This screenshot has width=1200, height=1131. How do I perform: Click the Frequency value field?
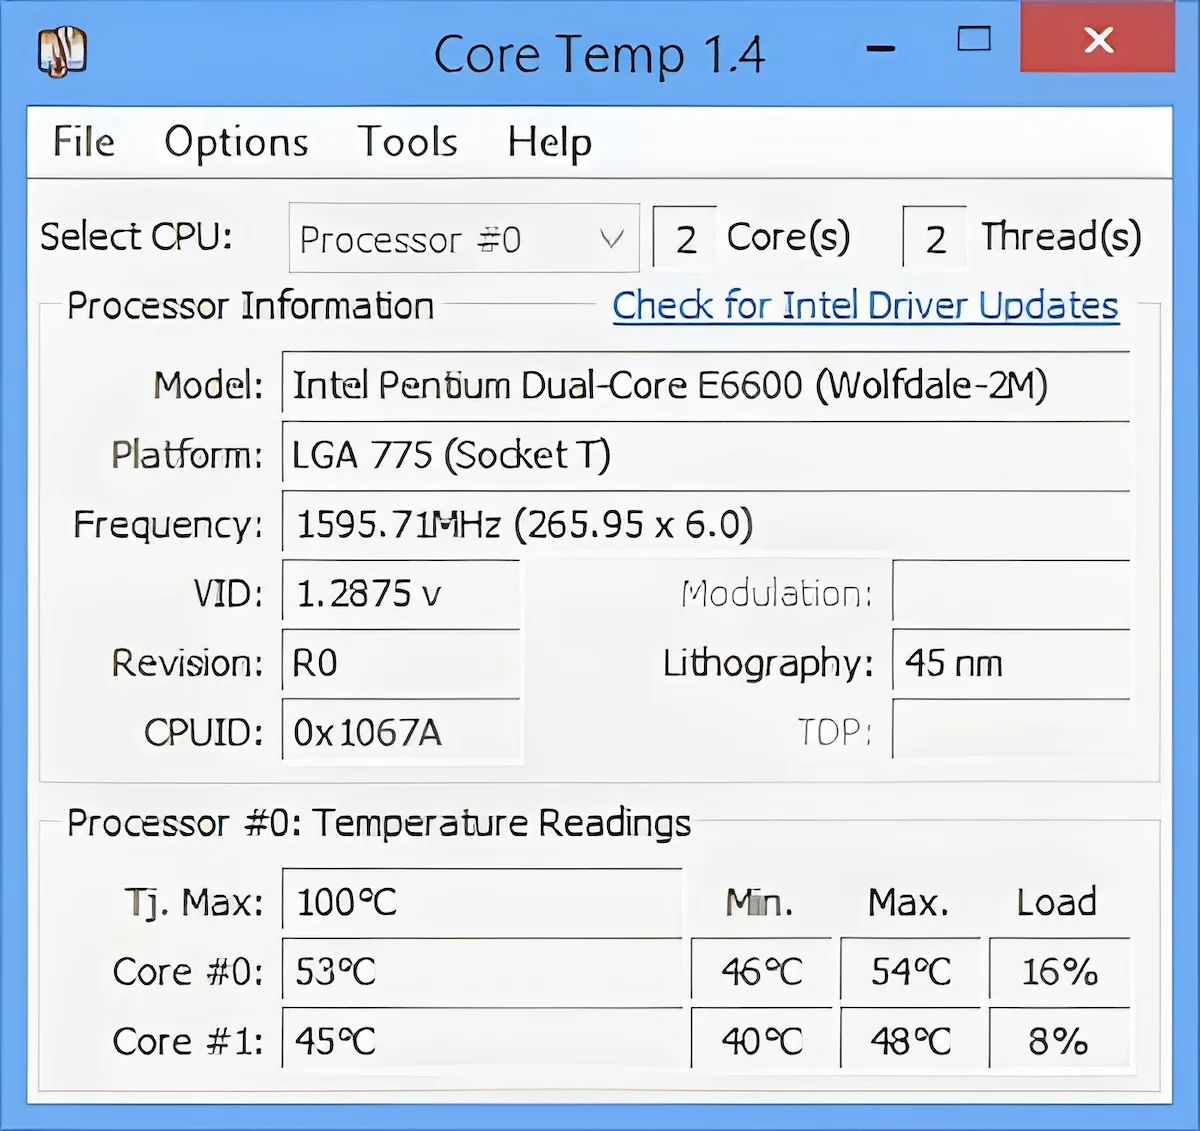tap(705, 525)
